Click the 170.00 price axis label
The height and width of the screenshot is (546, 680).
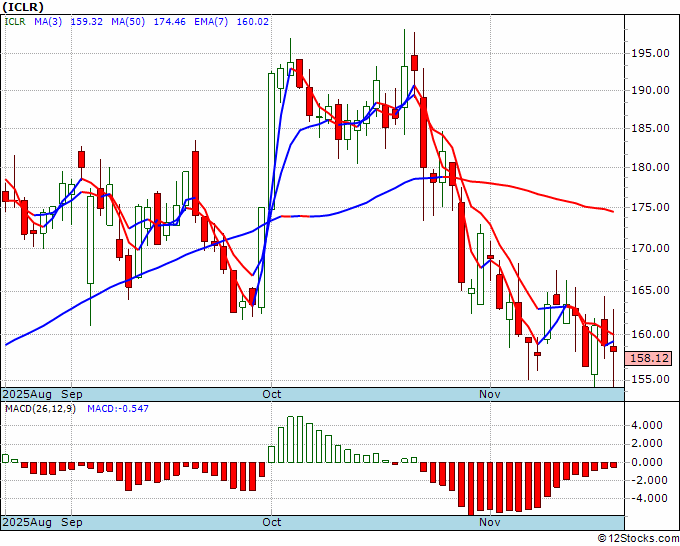pyautogui.click(x=649, y=248)
